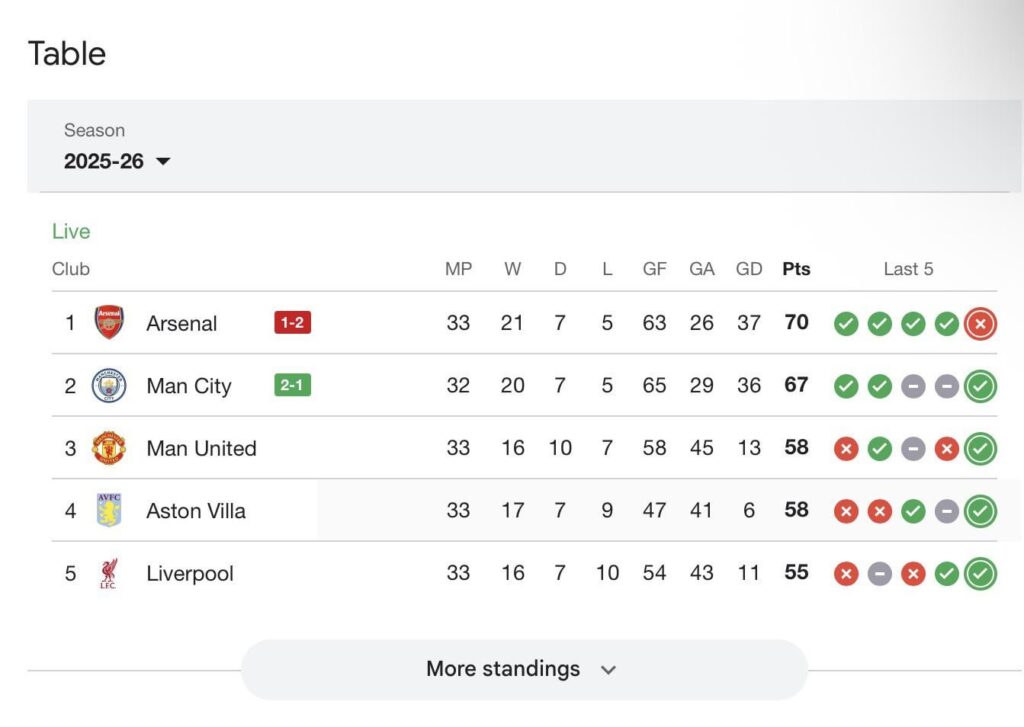1024x727 pixels.
Task: Click the Live status label
Action: (70, 231)
